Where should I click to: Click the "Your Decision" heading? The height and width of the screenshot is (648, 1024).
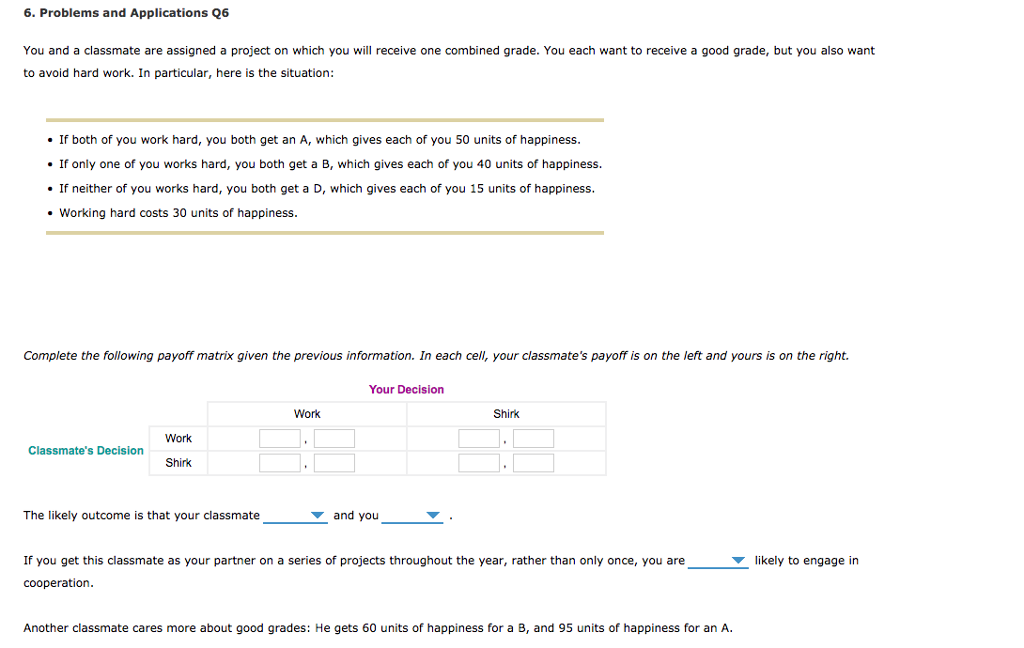(x=406, y=389)
